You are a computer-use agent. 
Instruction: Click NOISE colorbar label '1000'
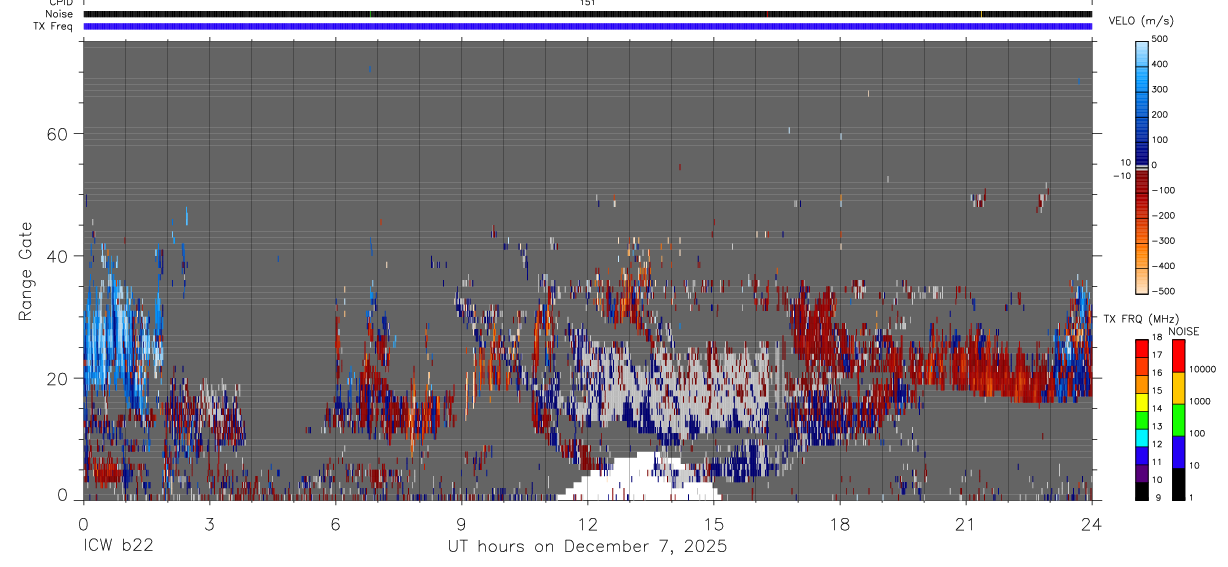[1201, 401]
